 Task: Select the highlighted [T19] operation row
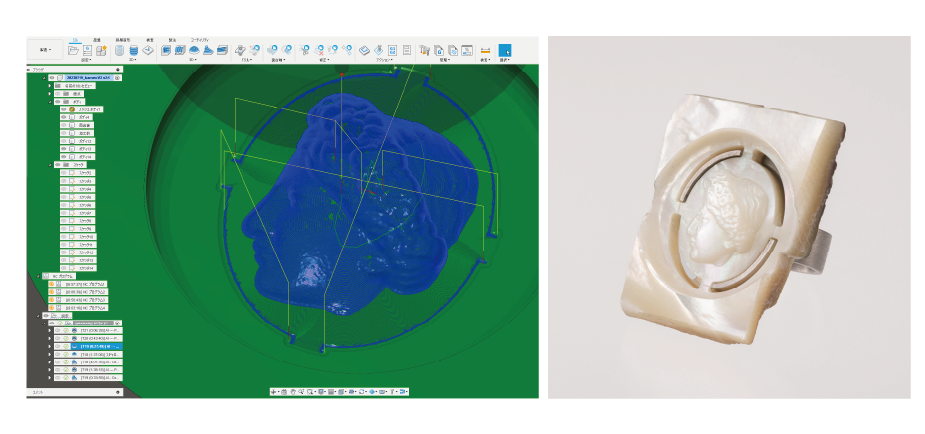pos(88,346)
